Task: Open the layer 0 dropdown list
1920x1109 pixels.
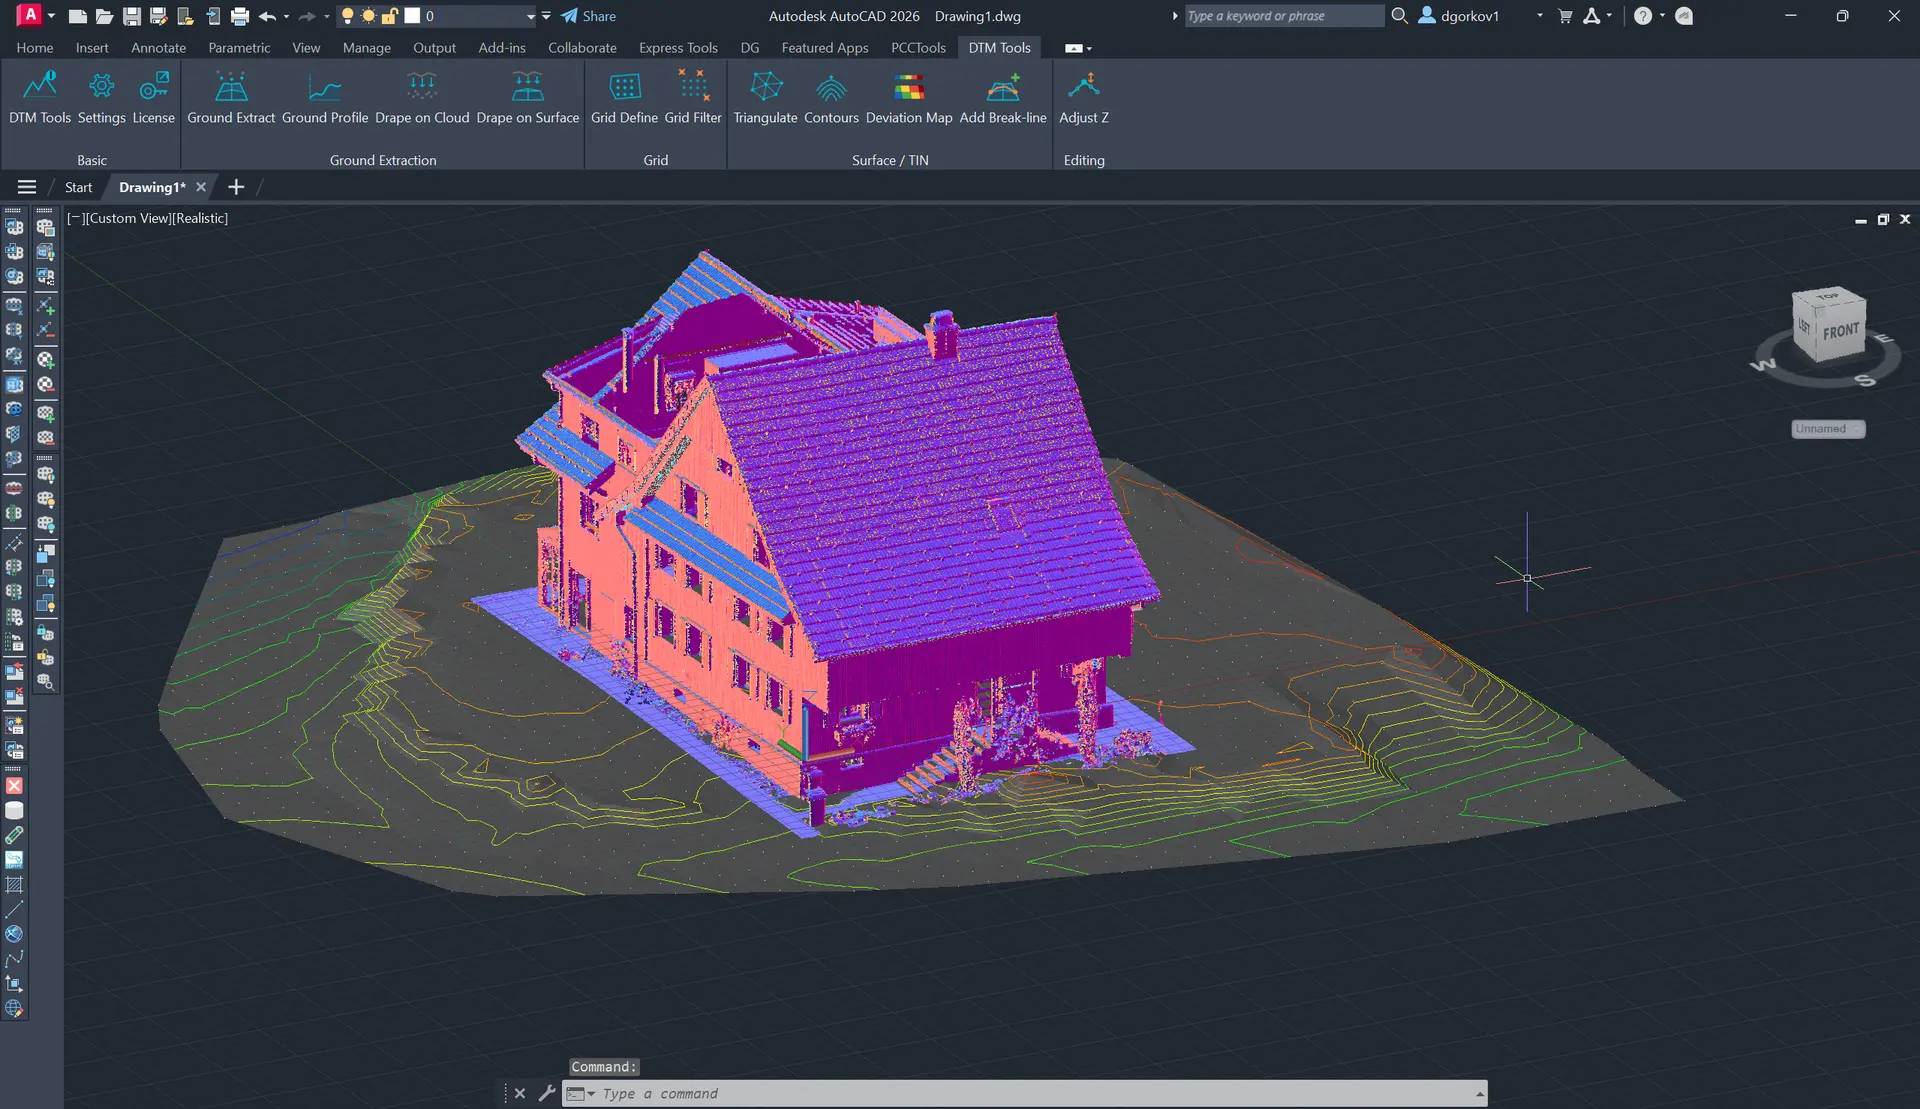Action: (x=531, y=16)
